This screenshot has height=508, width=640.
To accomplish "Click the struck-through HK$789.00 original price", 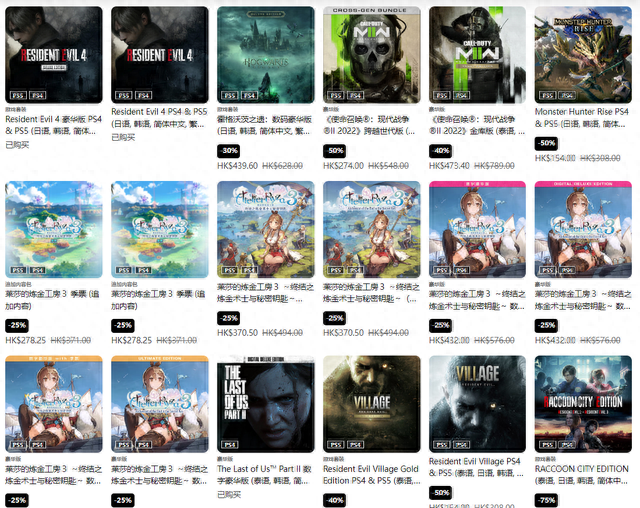I will tap(494, 166).
